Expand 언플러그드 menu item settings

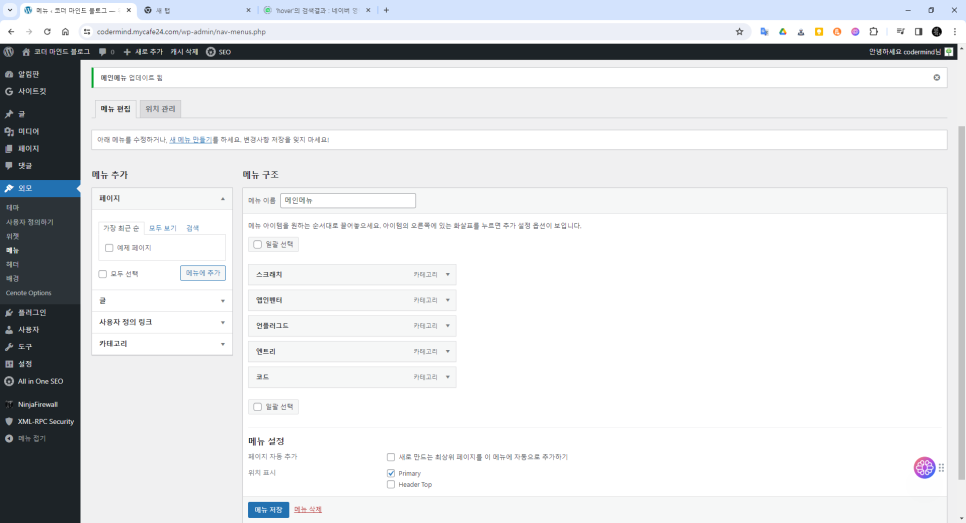pos(448,326)
